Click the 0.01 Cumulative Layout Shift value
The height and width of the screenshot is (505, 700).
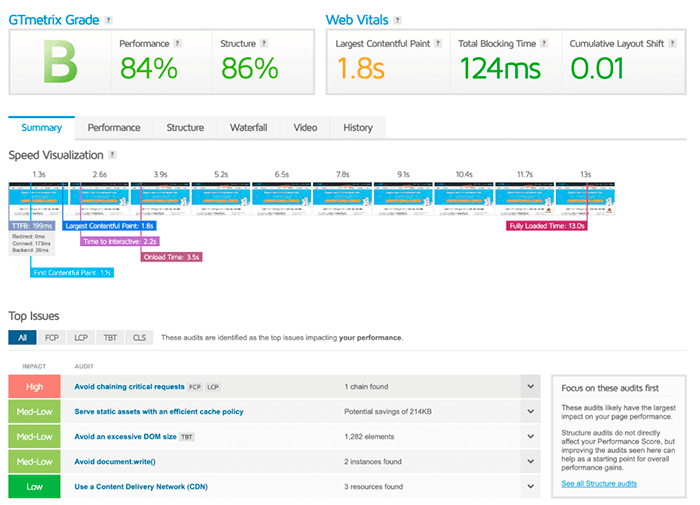[597, 68]
